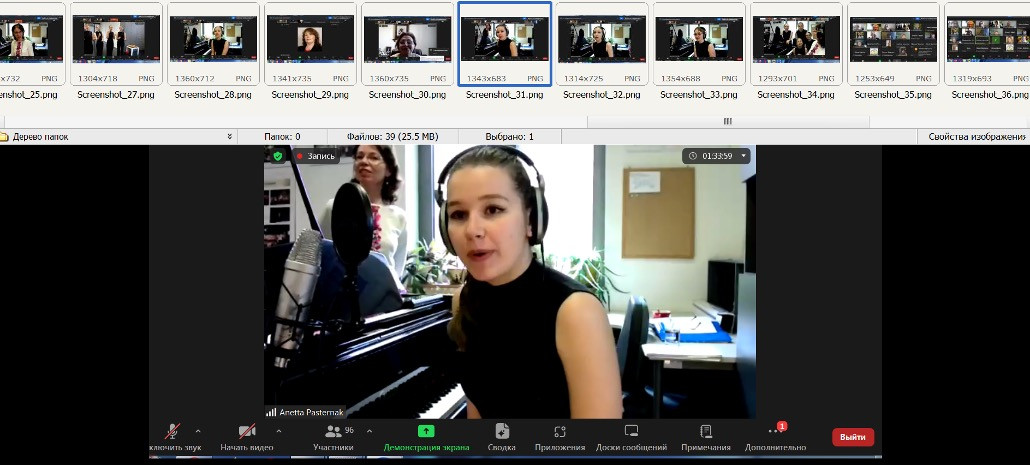
Task: Click the 1343x683 size label
Action: pyautogui.click(x=484, y=78)
